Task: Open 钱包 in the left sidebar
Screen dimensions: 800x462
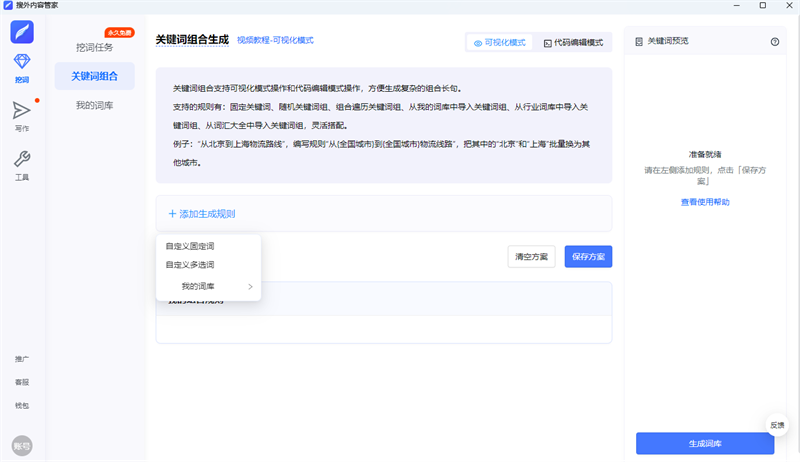Action: pos(22,405)
